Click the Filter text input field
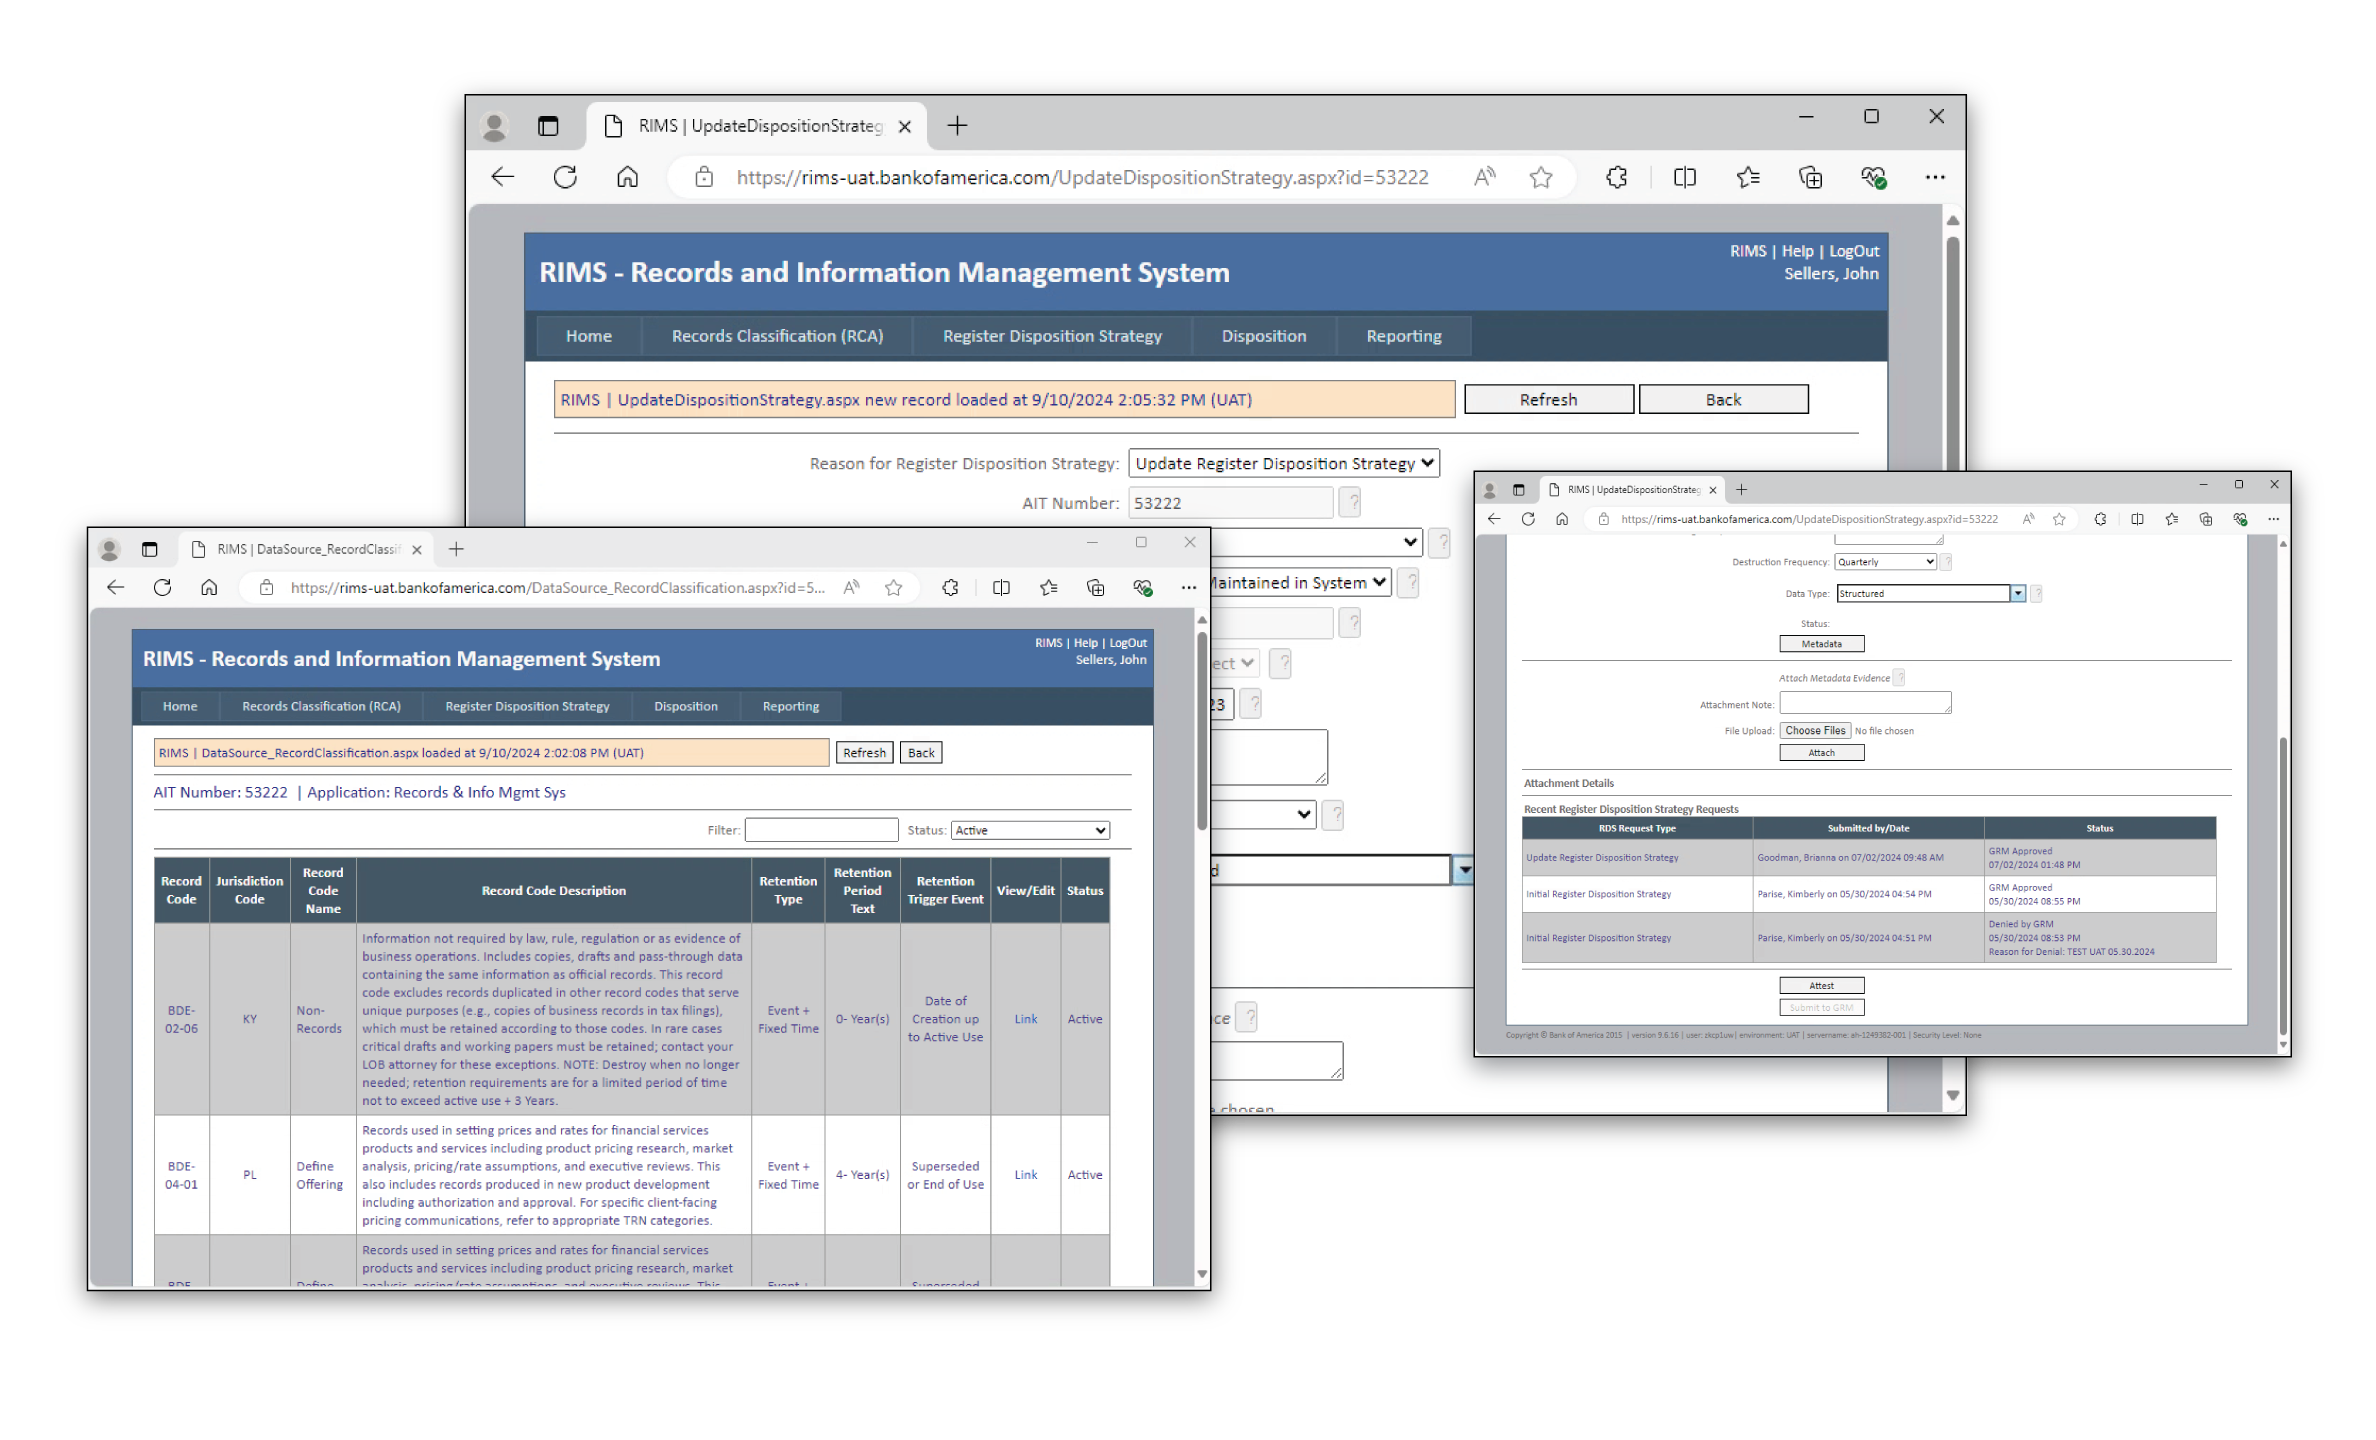 tap(821, 830)
